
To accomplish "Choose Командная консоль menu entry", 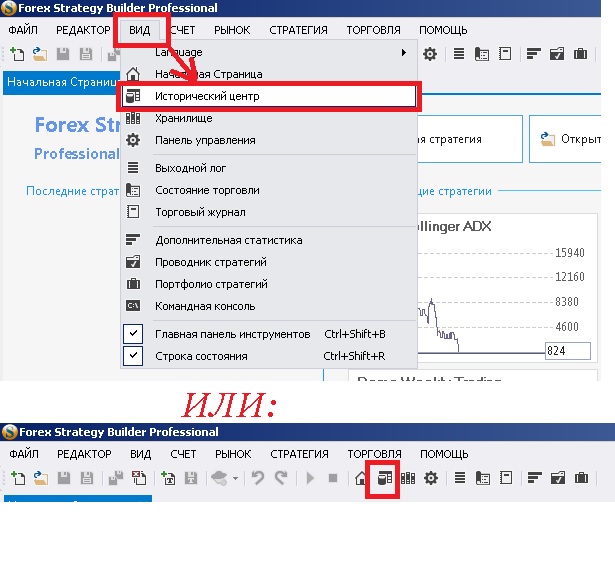I will coord(269,306).
